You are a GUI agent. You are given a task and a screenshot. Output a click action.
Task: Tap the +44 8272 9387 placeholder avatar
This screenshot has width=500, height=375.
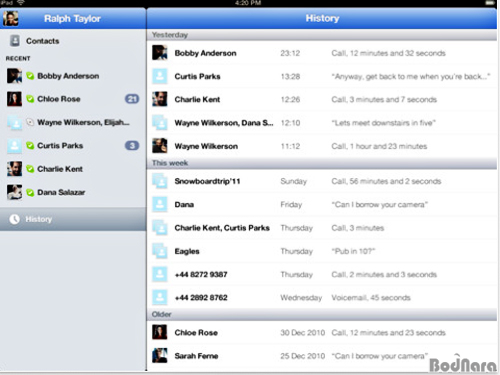tap(160, 274)
